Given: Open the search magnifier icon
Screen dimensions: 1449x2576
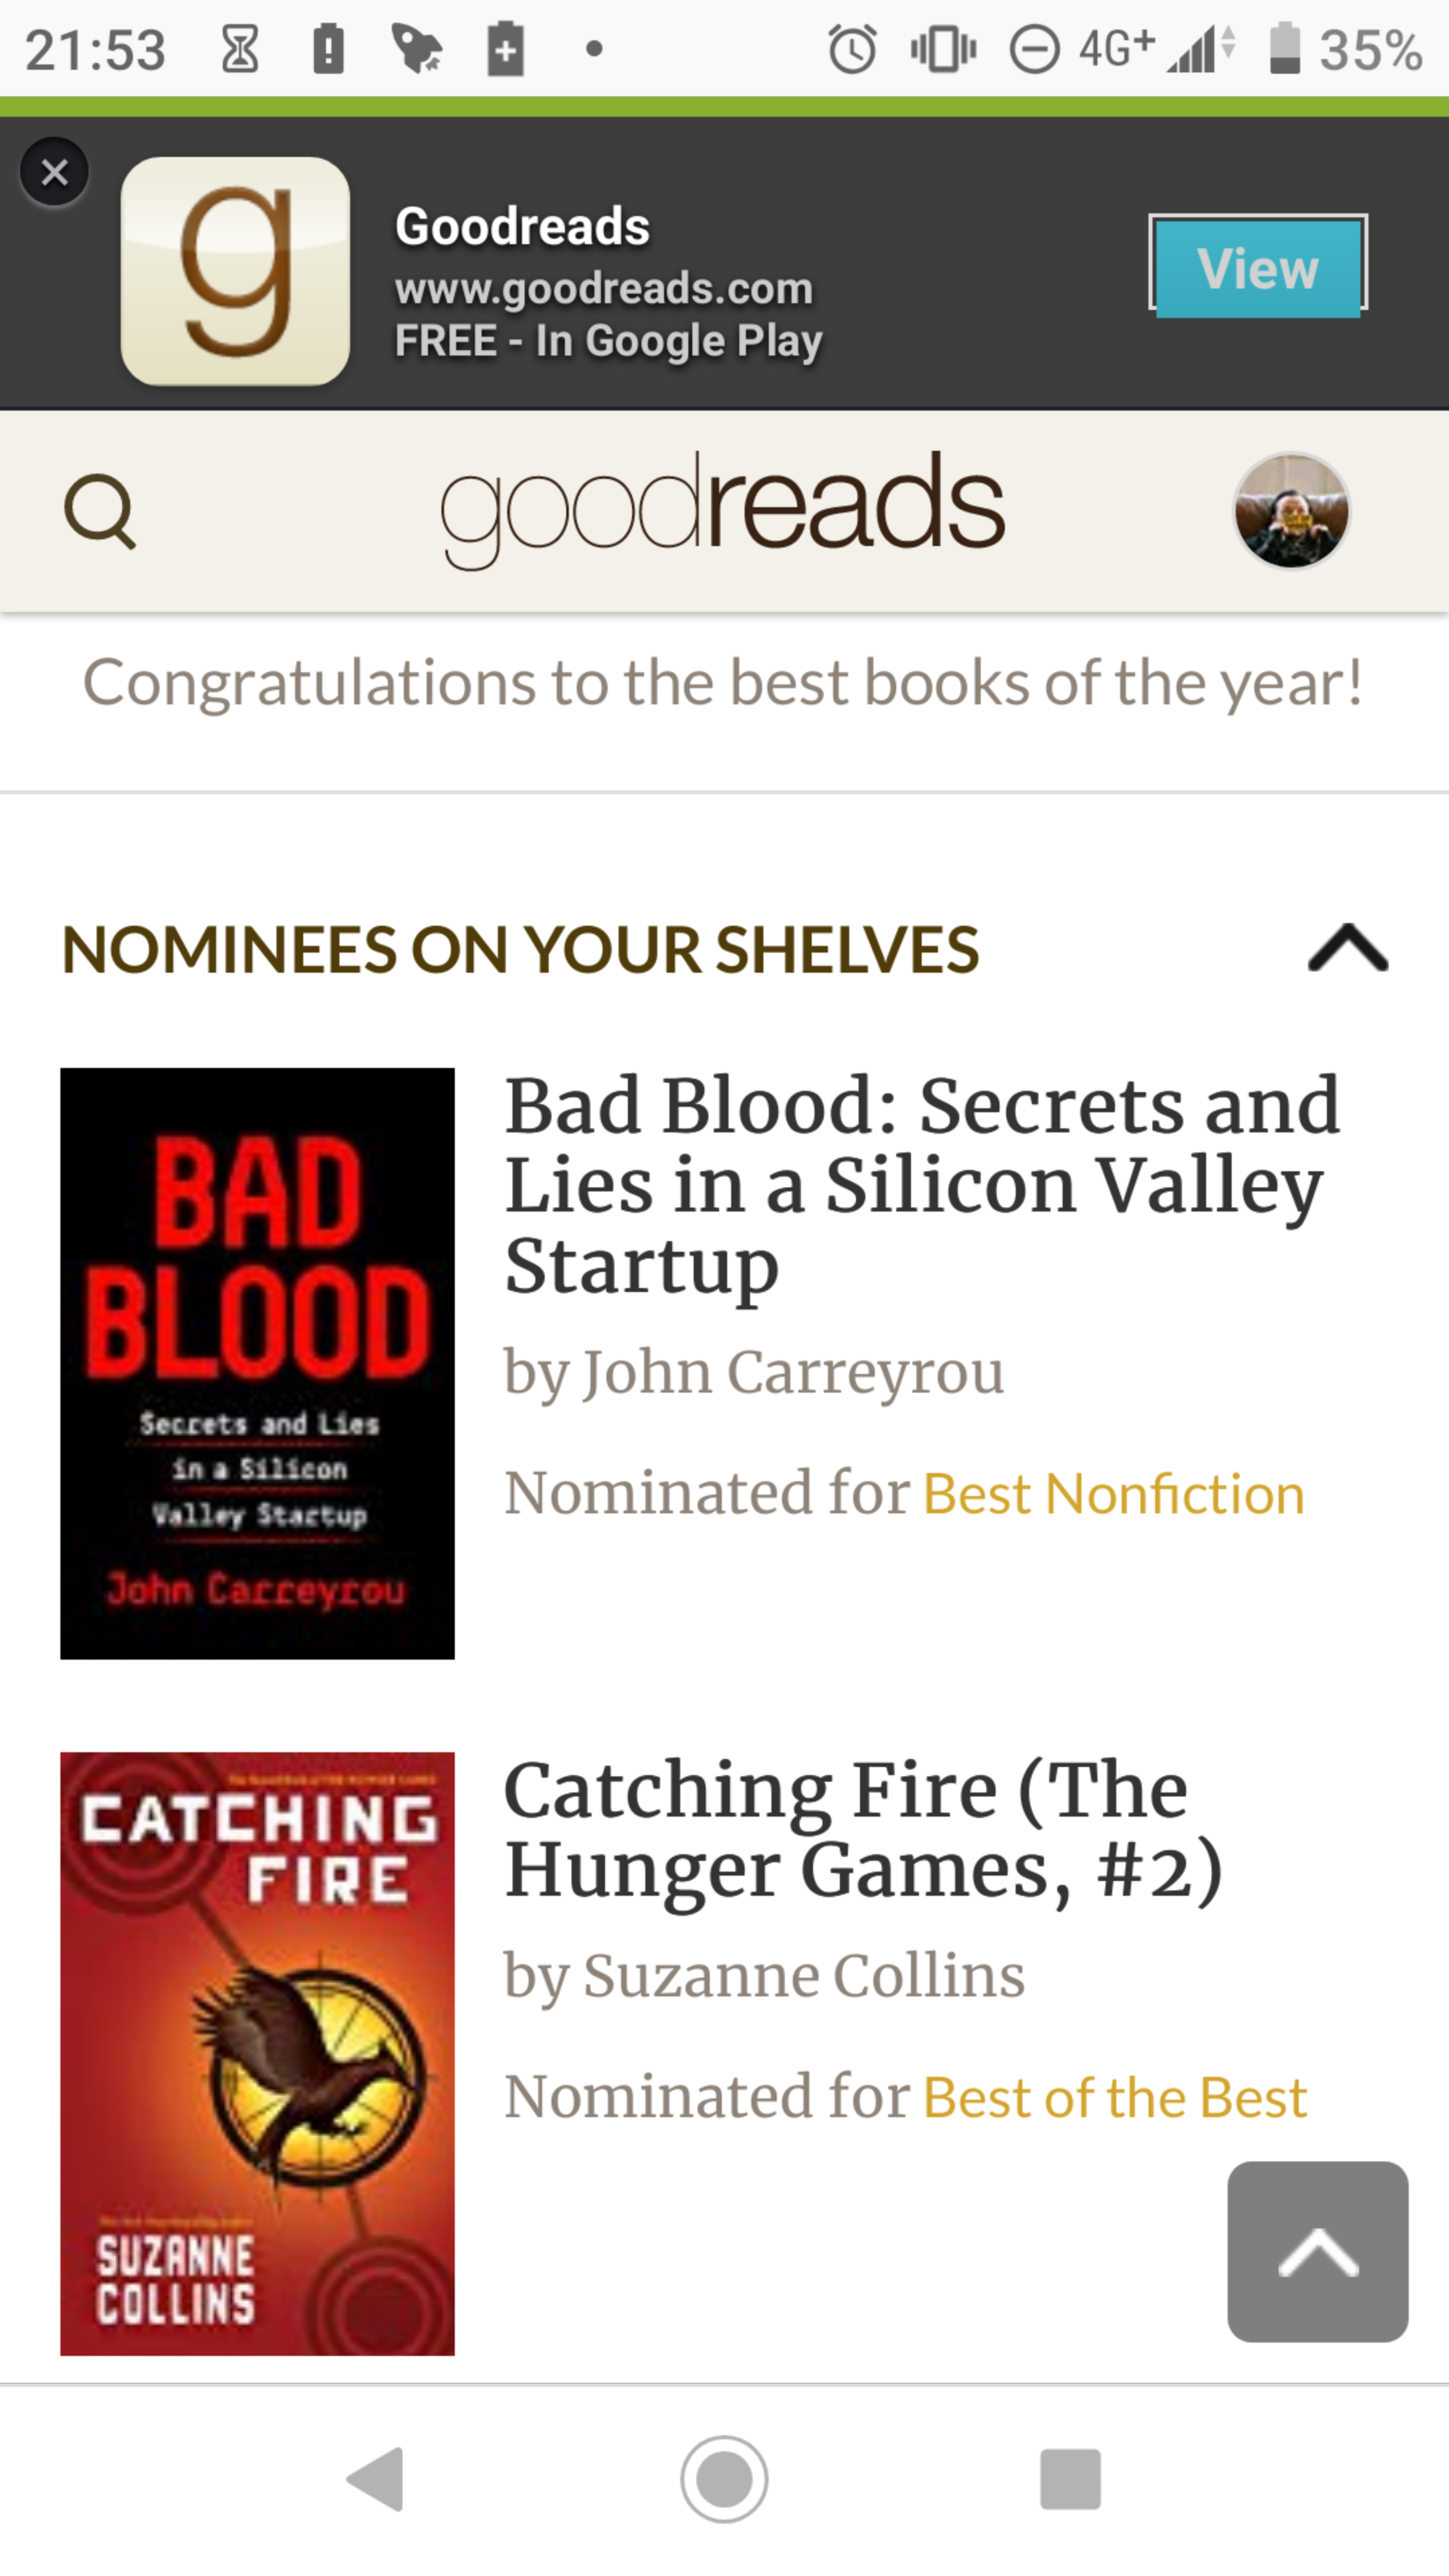Looking at the screenshot, I should point(100,512).
